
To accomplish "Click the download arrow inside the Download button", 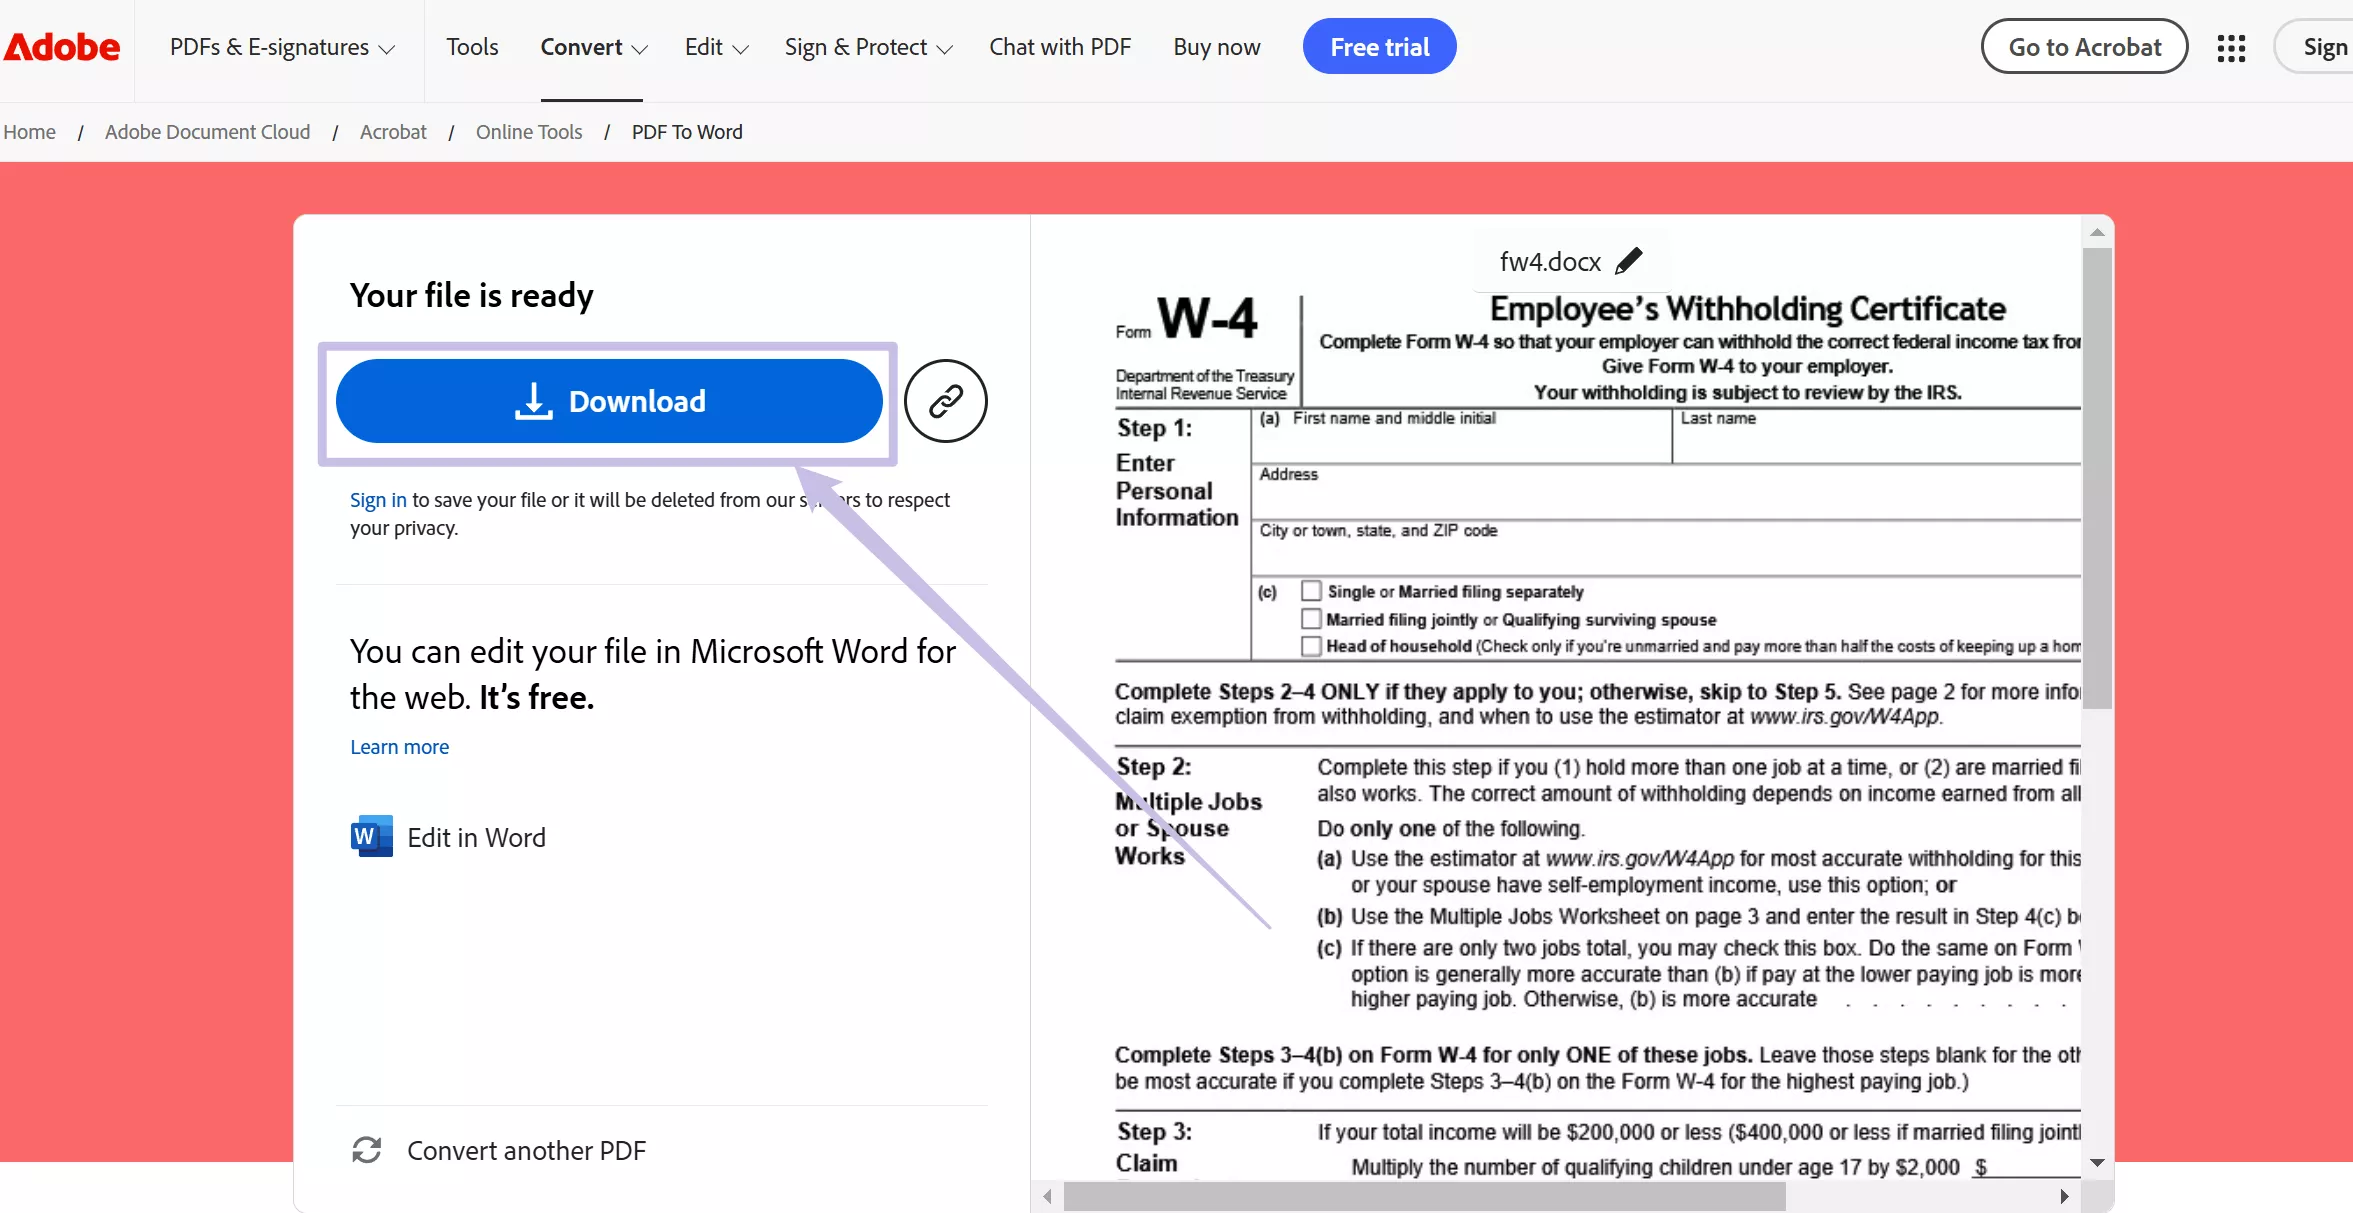I will (x=534, y=401).
